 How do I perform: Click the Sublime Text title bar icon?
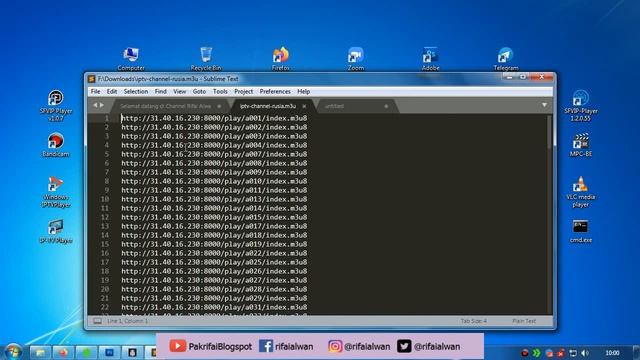click(92, 79)
